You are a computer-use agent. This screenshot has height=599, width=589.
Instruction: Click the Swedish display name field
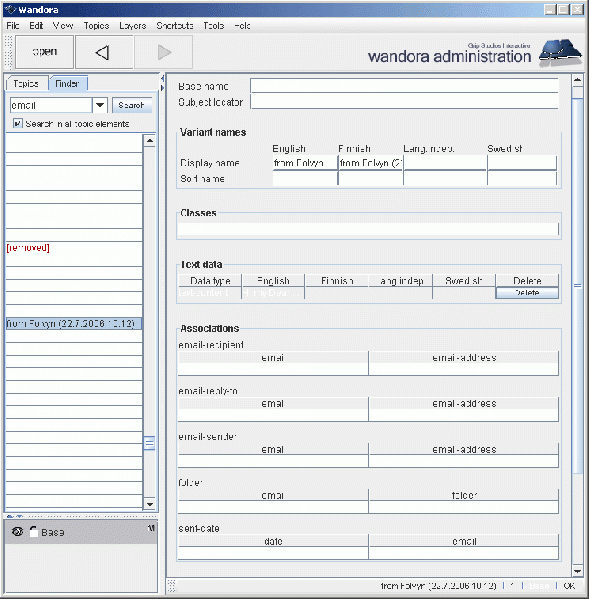point(522,163)
